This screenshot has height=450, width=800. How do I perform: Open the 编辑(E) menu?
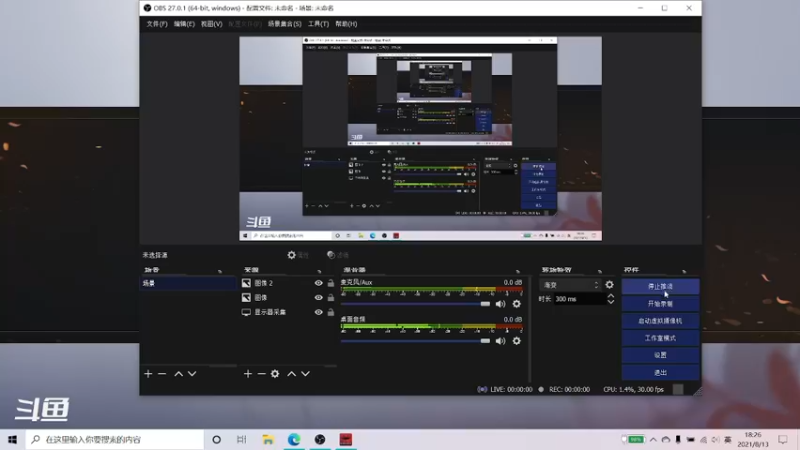pos(184,24)
